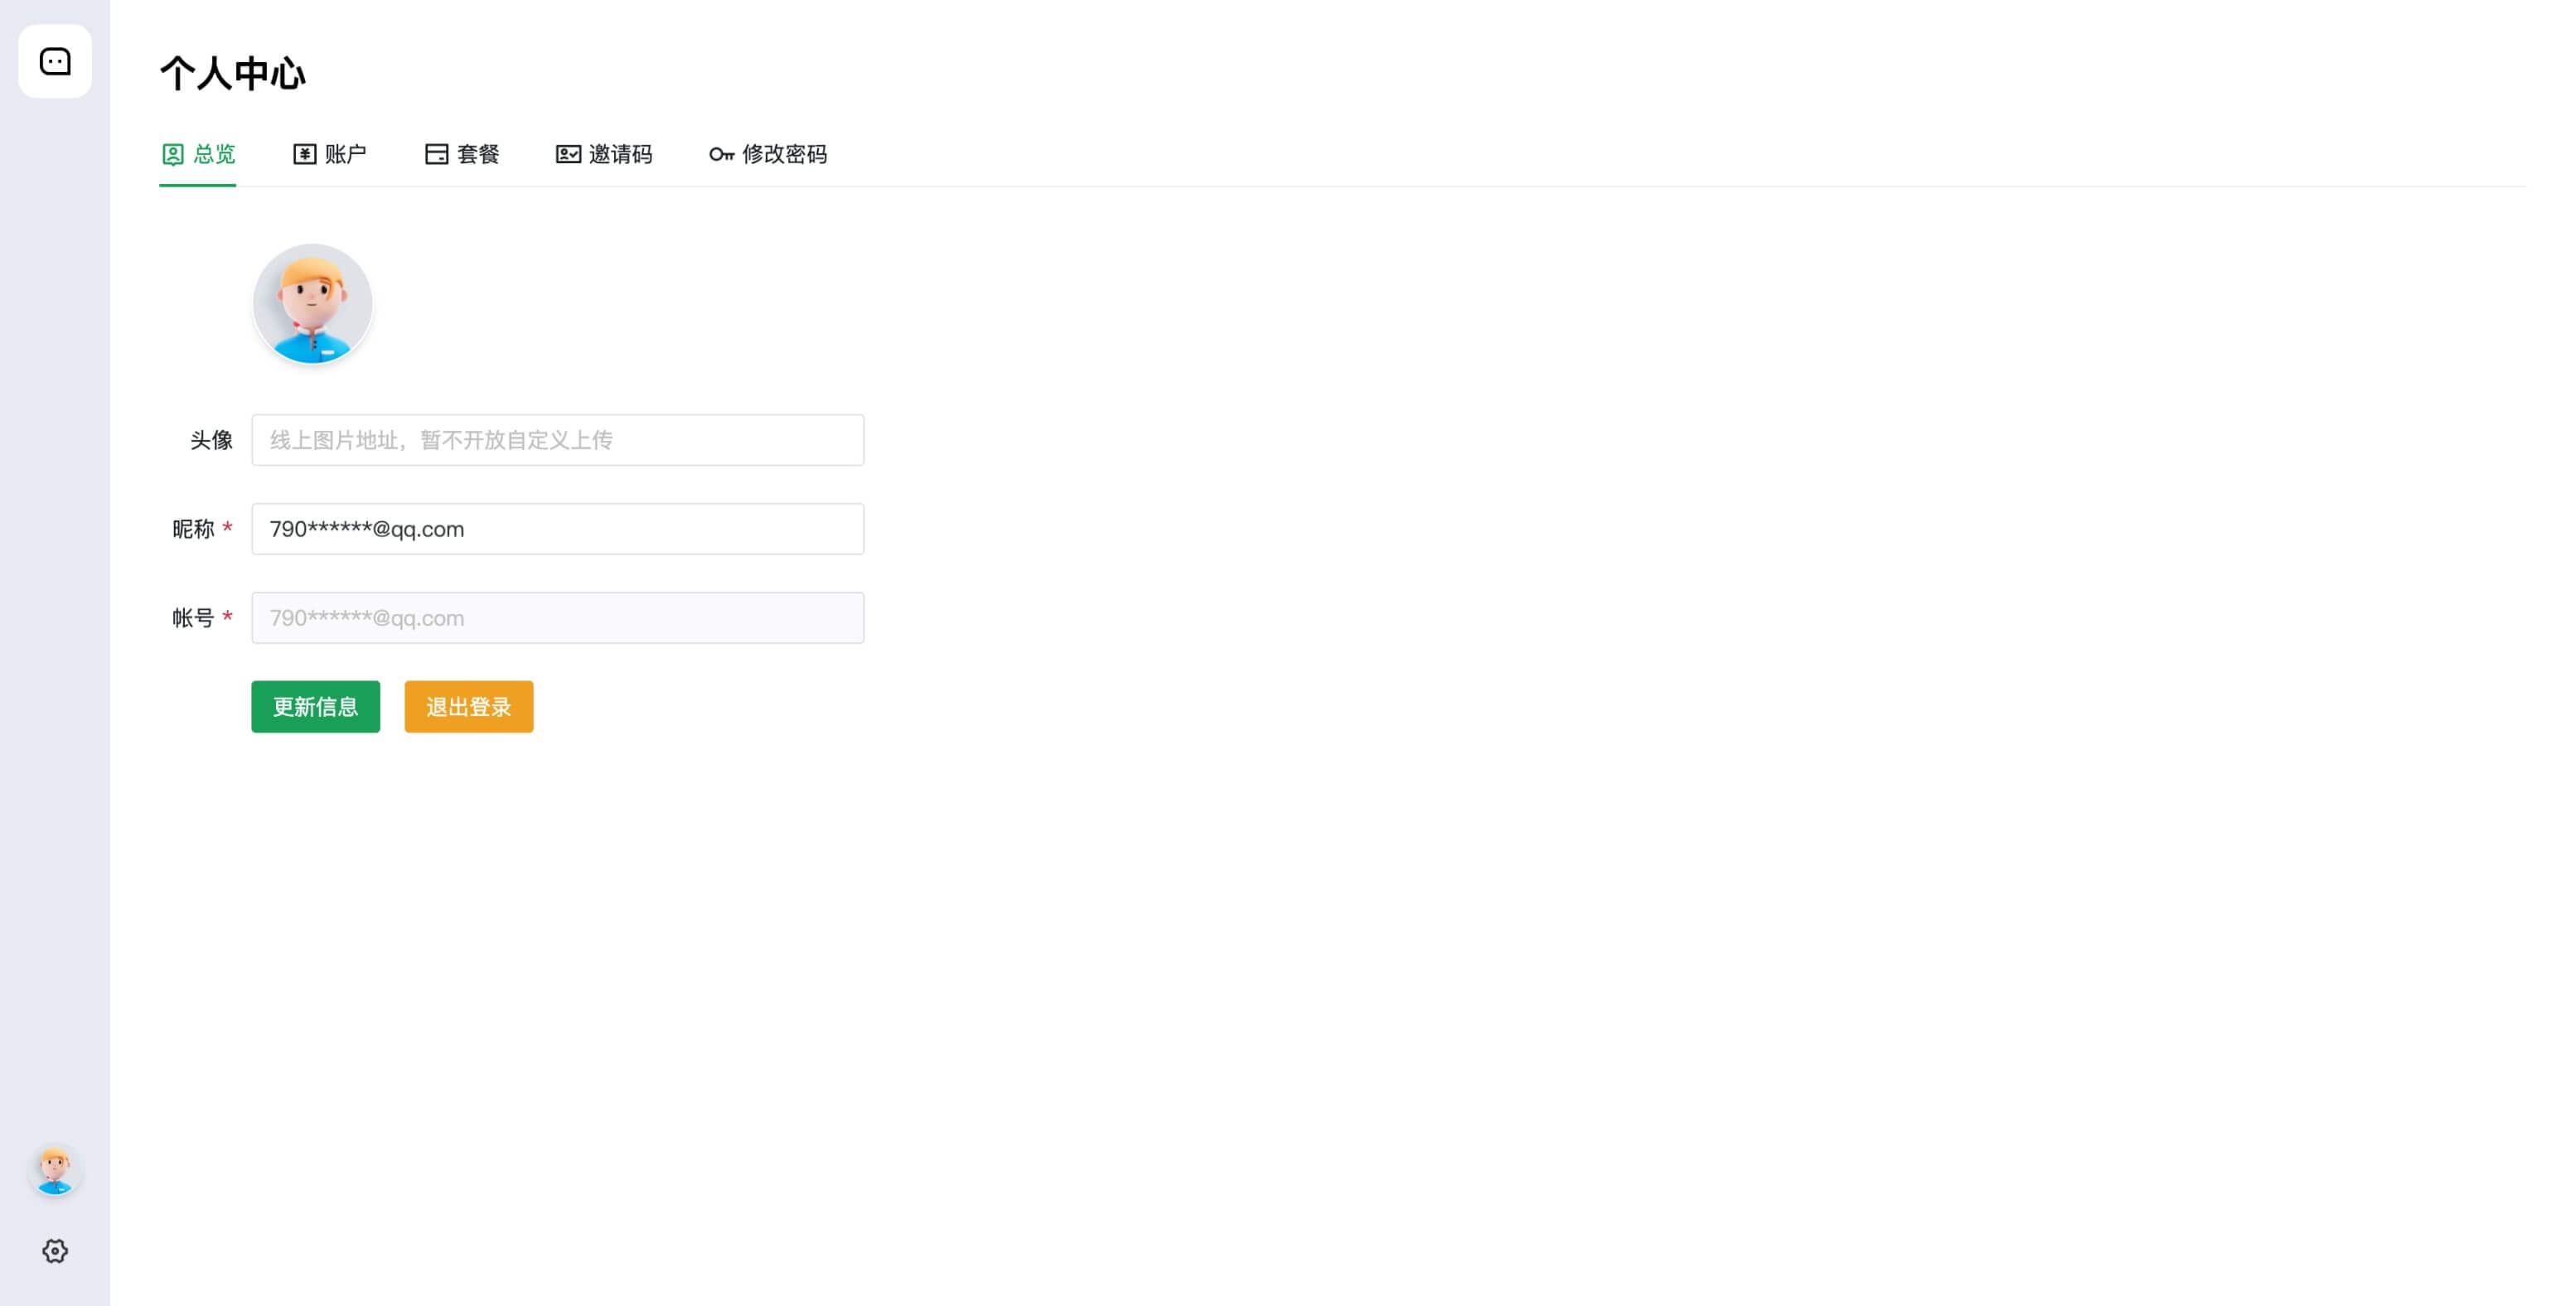Click the disabled 帐号 field
The width and height of the screenshot is (2576, 1306).
(557, 618)
